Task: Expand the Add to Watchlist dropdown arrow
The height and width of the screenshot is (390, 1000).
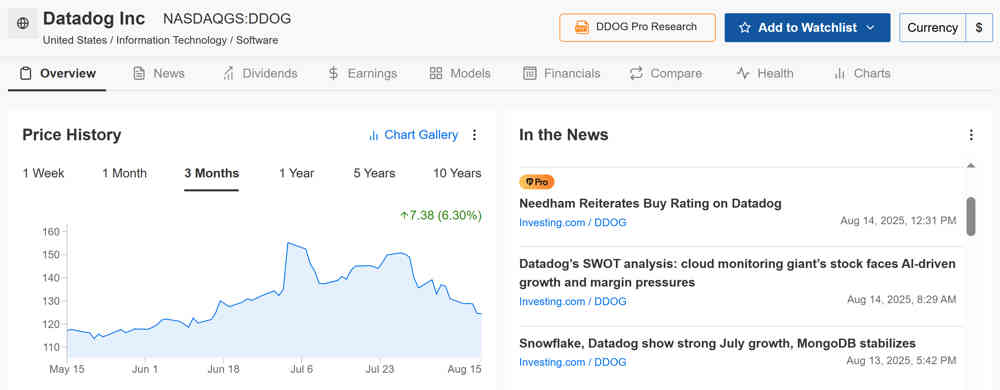Action: coord(870,28)
